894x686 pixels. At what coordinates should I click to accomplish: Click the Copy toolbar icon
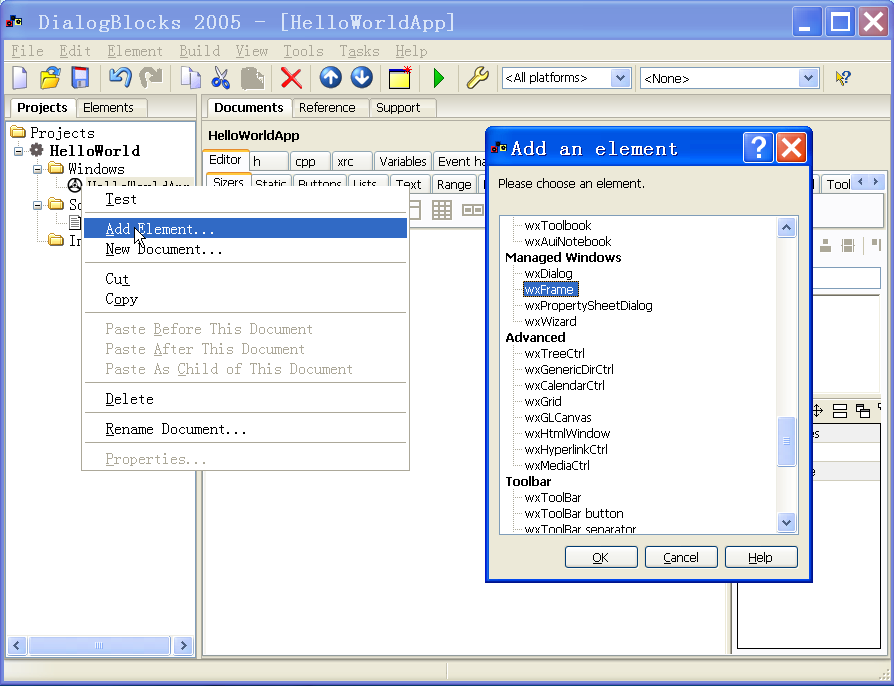(190, 78)
